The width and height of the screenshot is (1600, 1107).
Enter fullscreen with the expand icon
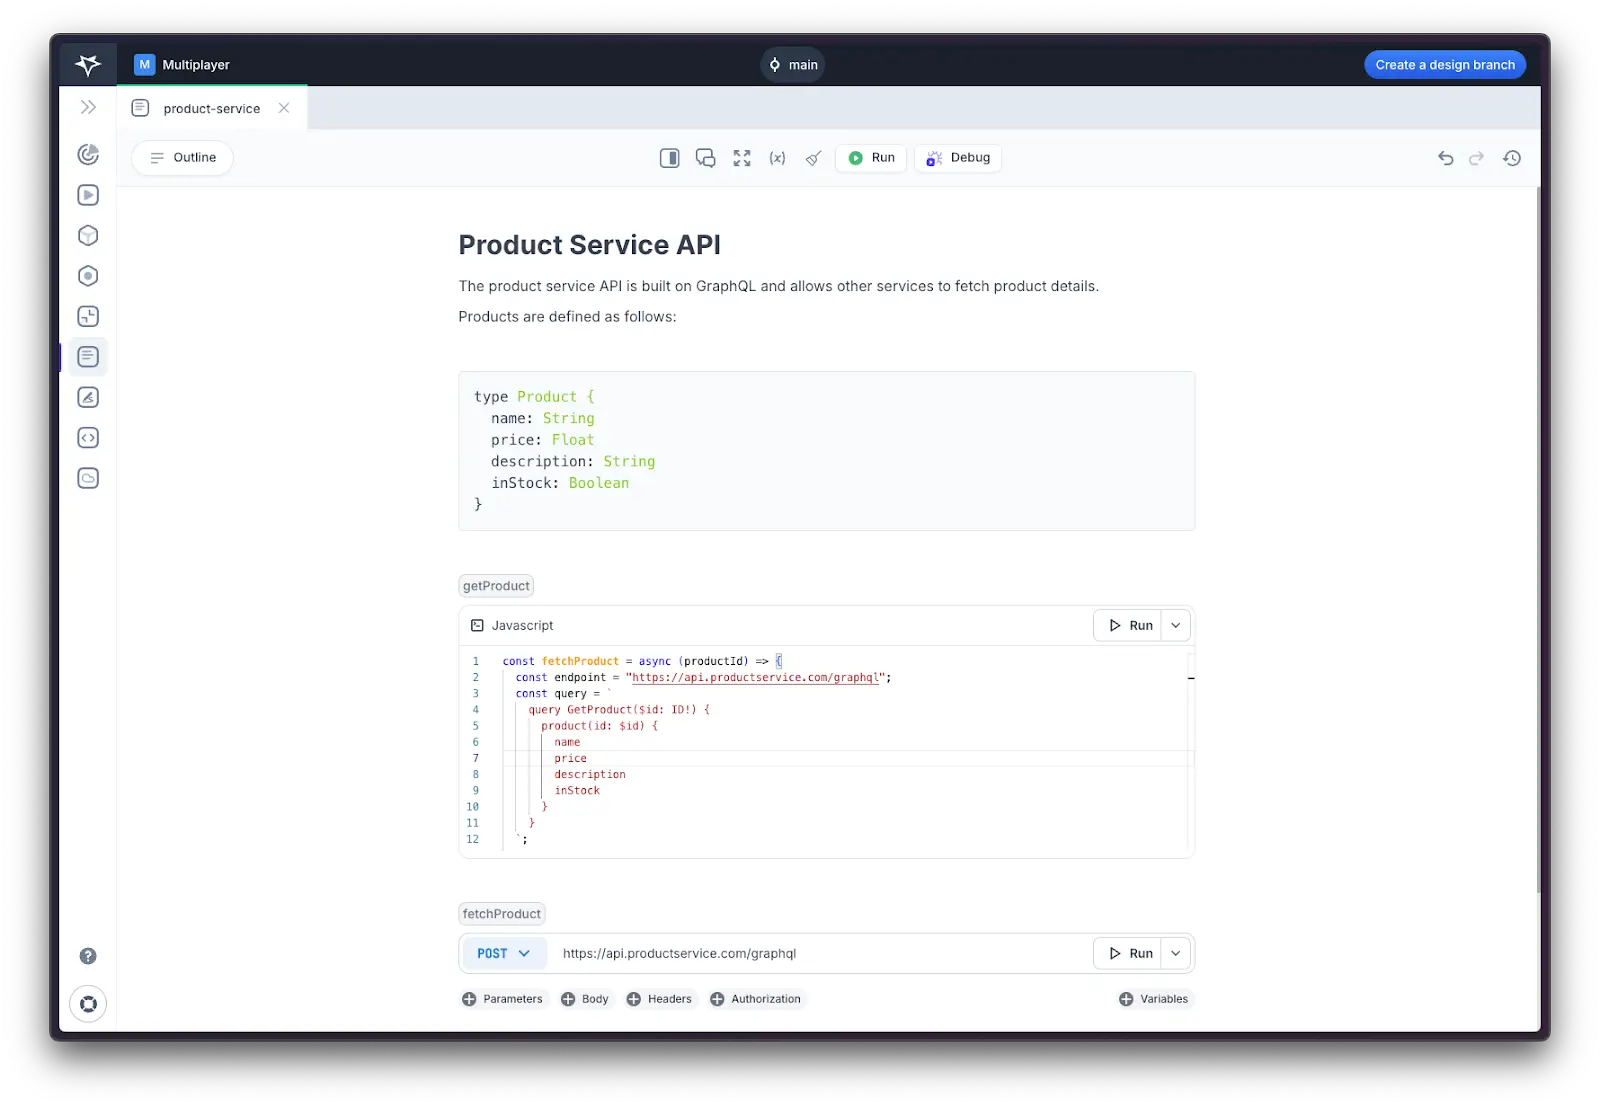[x=741, y=158]
